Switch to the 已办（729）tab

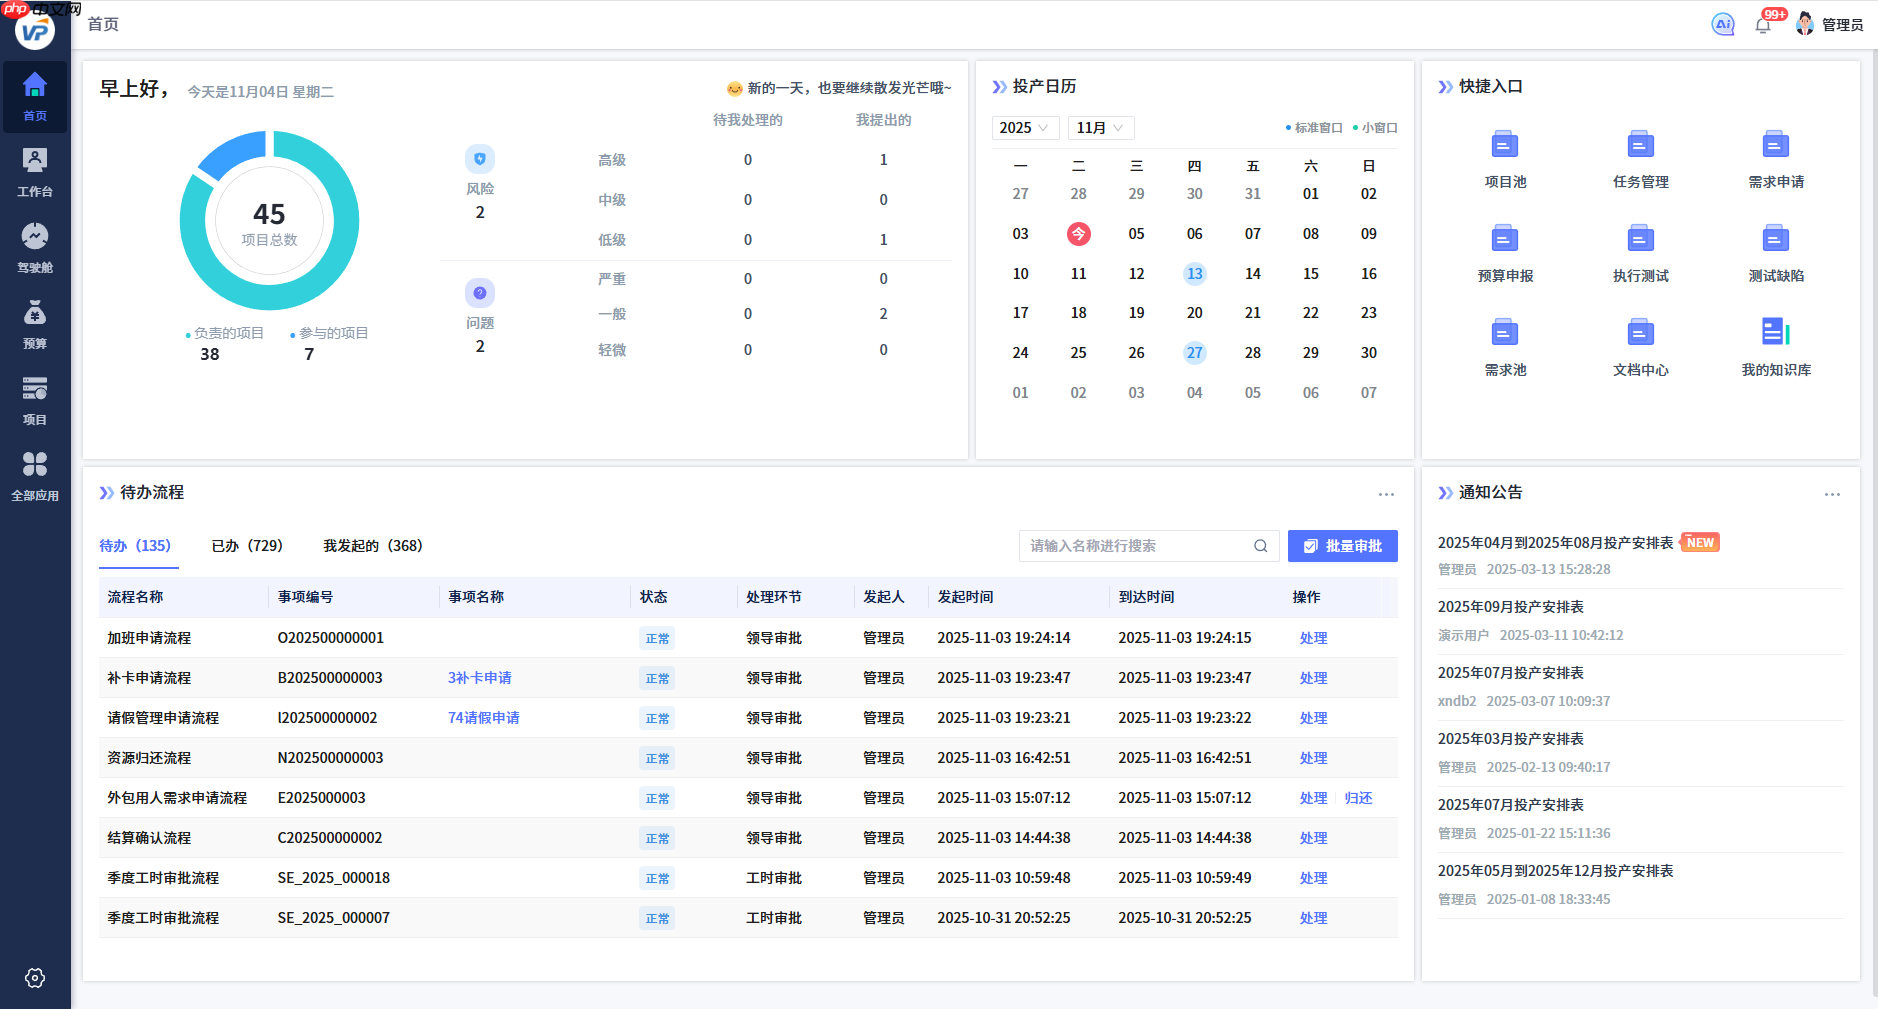[x=247, y=546]
